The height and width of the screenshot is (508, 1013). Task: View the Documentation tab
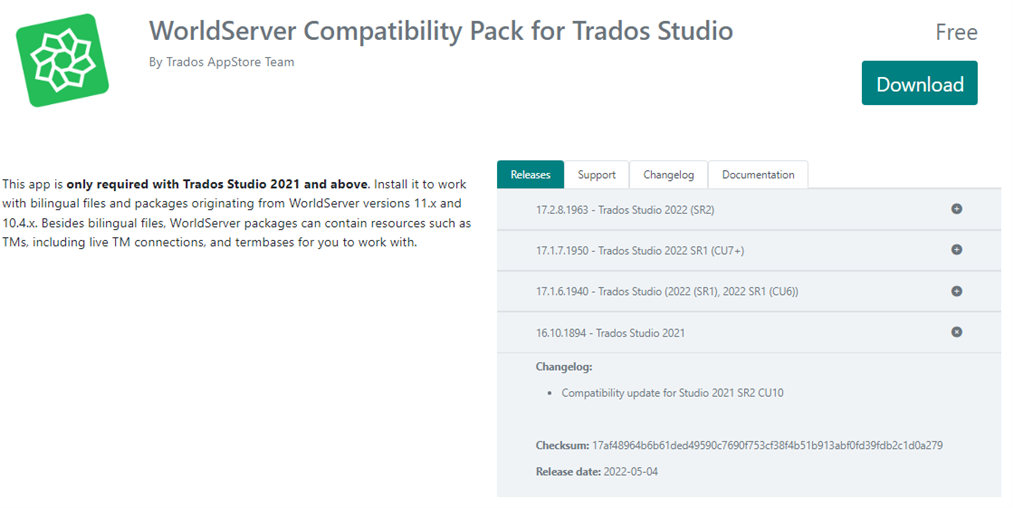(x=758, y=175)
